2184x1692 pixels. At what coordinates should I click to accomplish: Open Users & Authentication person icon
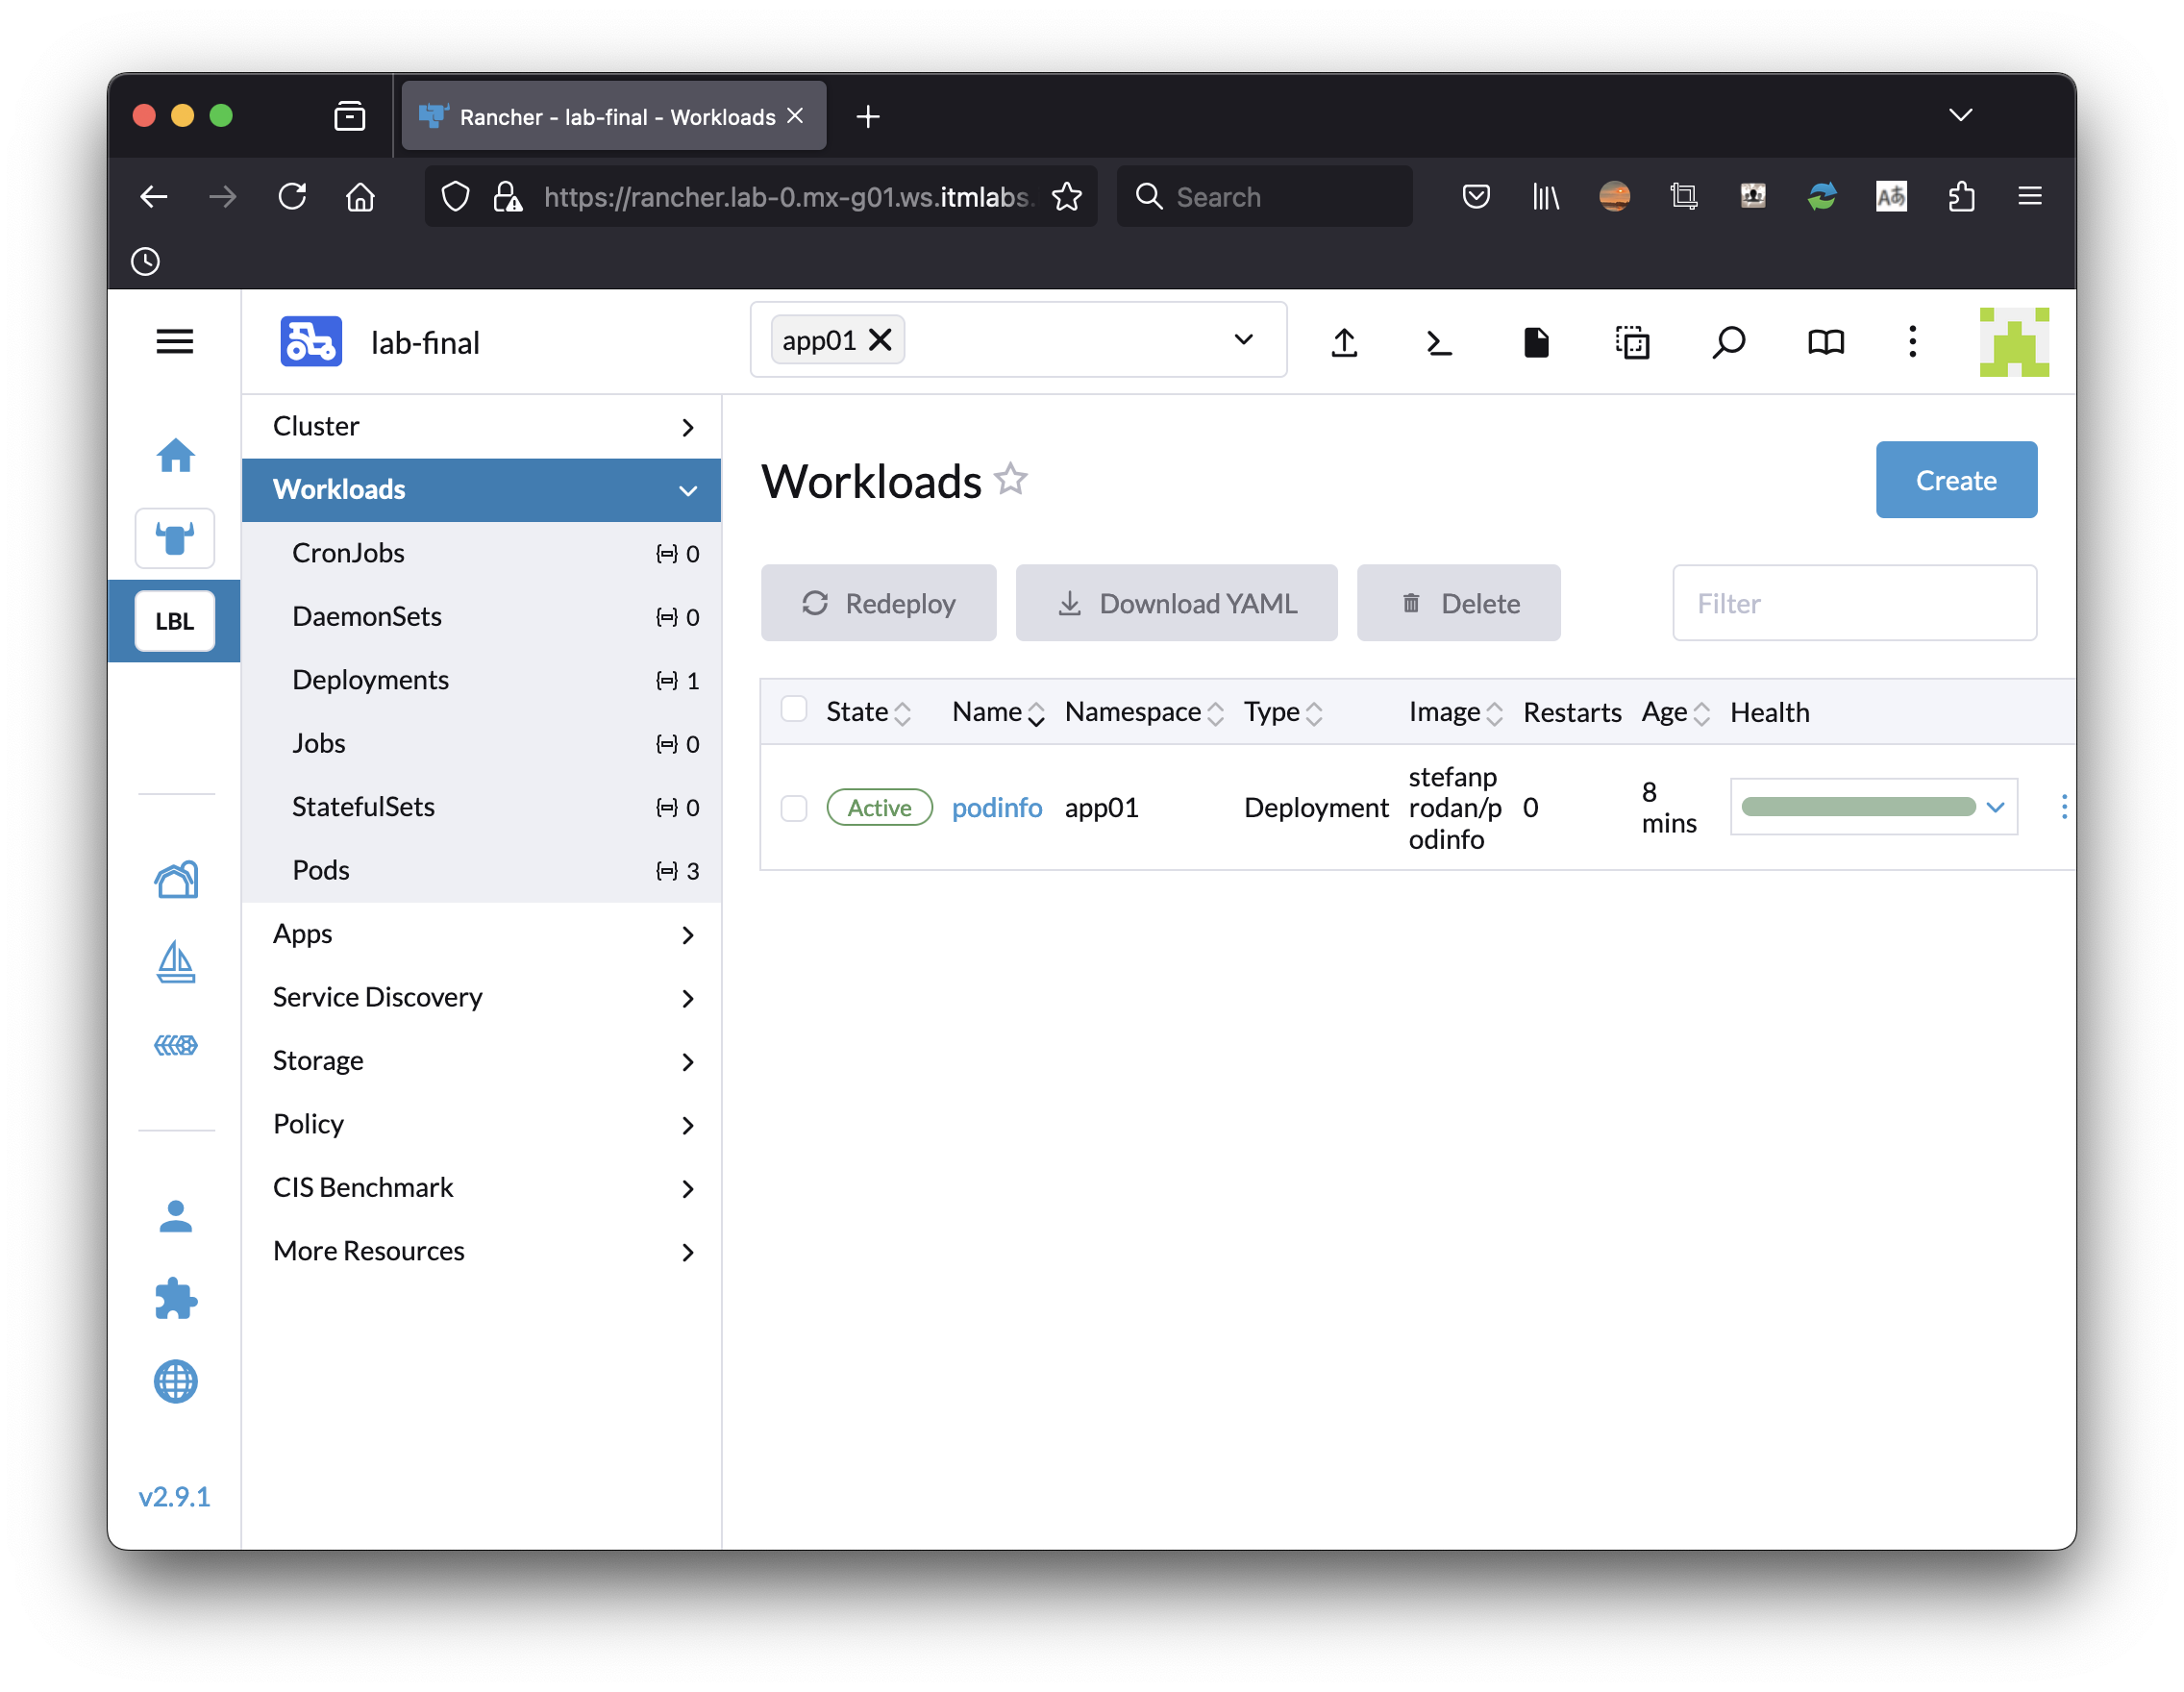point(176,1217)
